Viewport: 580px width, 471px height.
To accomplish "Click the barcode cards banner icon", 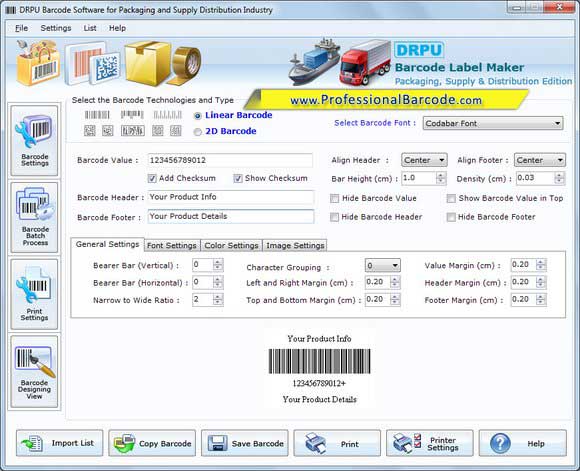I will 93,64.
